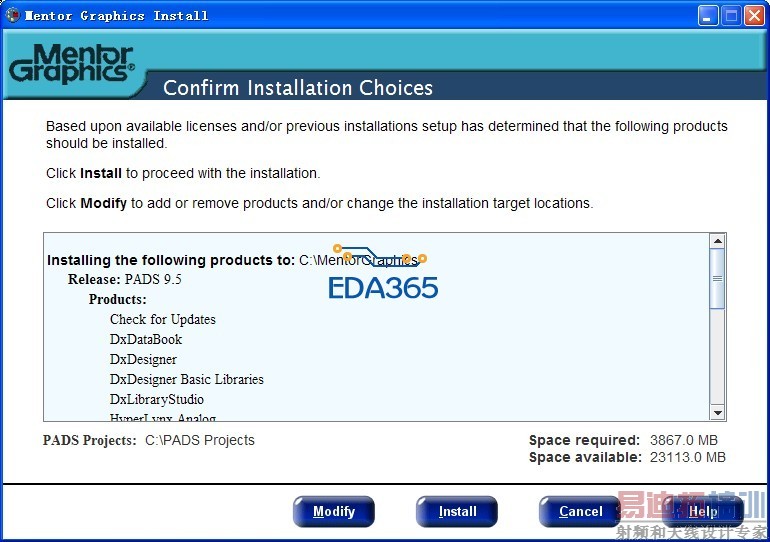Open Help for this installer page
This screenshot has width=770, height=542.
pos(703,512)
